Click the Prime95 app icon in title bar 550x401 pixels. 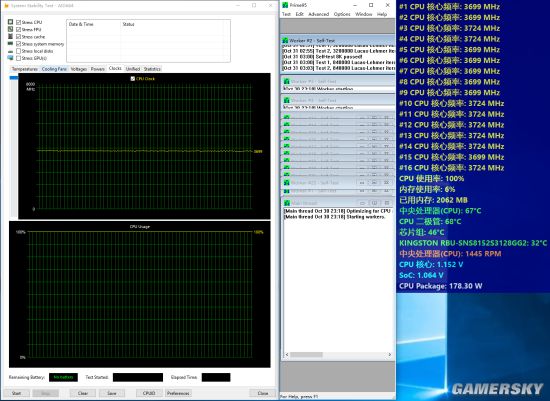[x=285, y=5]
